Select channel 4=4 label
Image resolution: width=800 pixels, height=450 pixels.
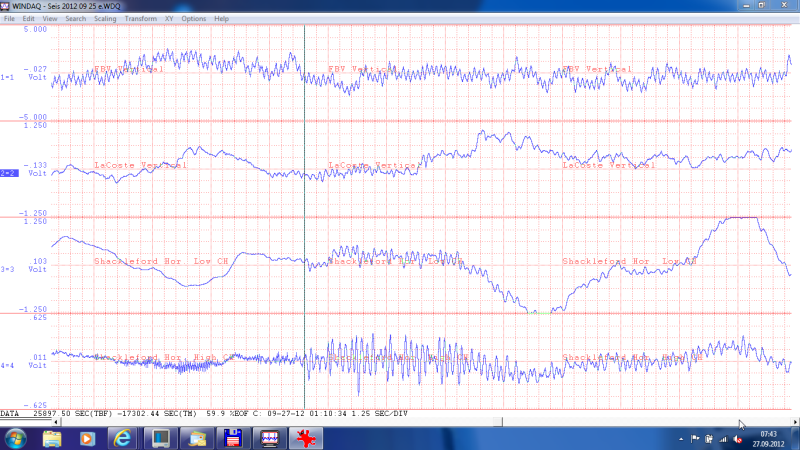coord(7,366)
